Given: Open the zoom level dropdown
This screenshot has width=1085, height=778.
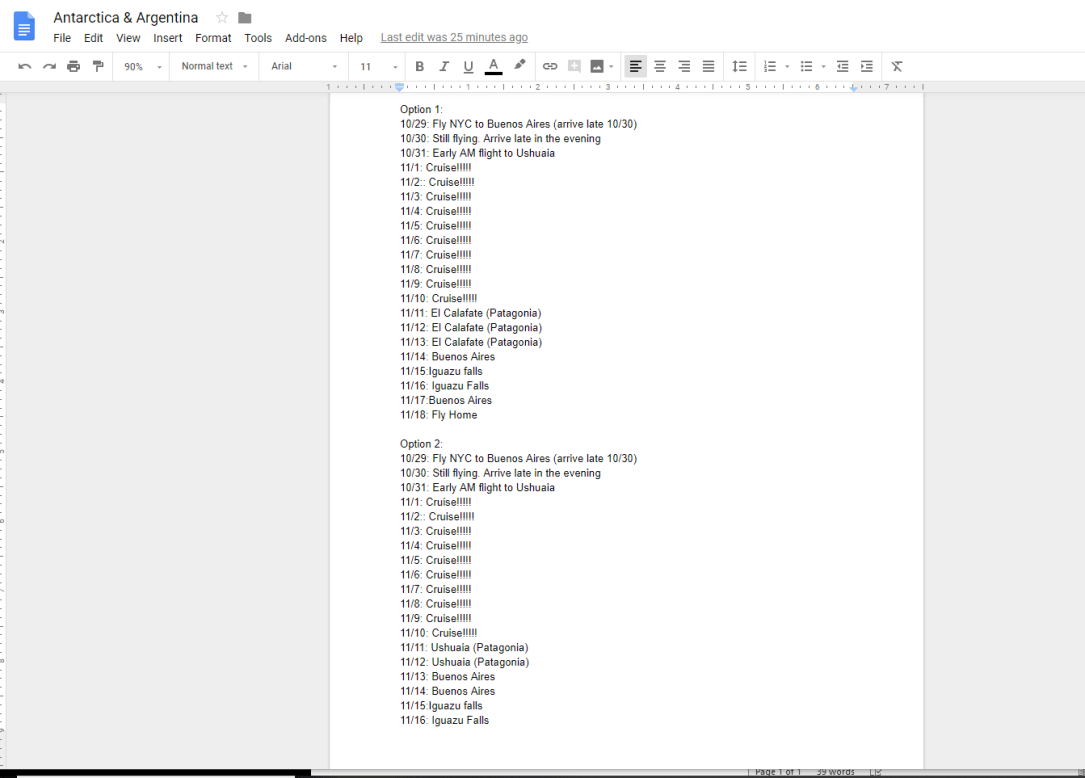Looking at the screenshot, I should pyautogui.click(x=138, y=66).
